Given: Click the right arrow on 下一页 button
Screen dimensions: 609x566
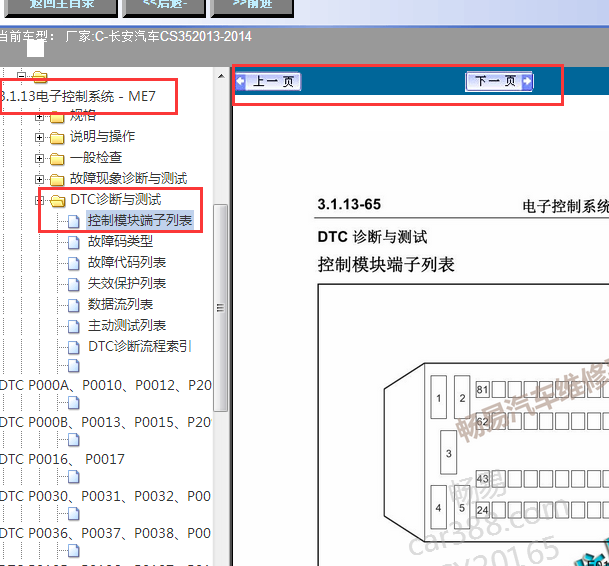Looking at the screenshot, I should point(527,81).
